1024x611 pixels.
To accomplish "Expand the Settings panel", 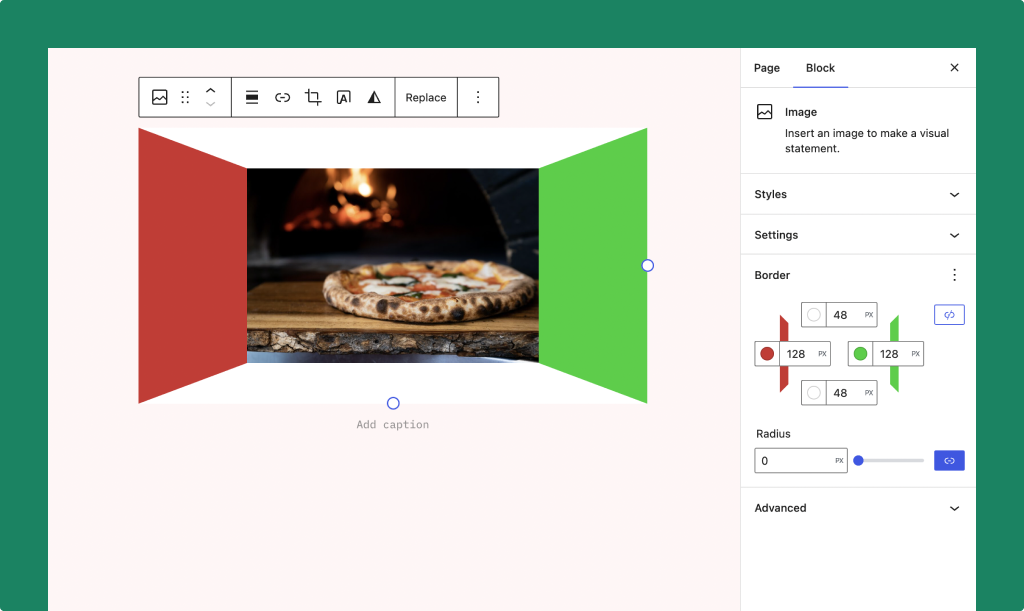I will coord(857,235).
